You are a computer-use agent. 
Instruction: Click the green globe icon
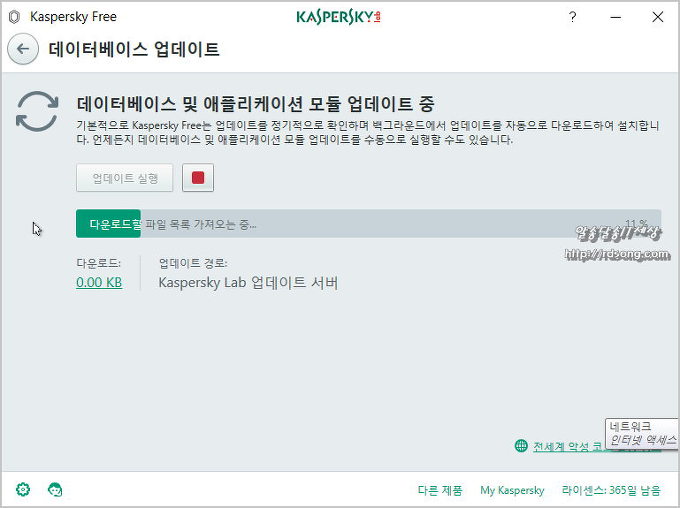point(521,446)
